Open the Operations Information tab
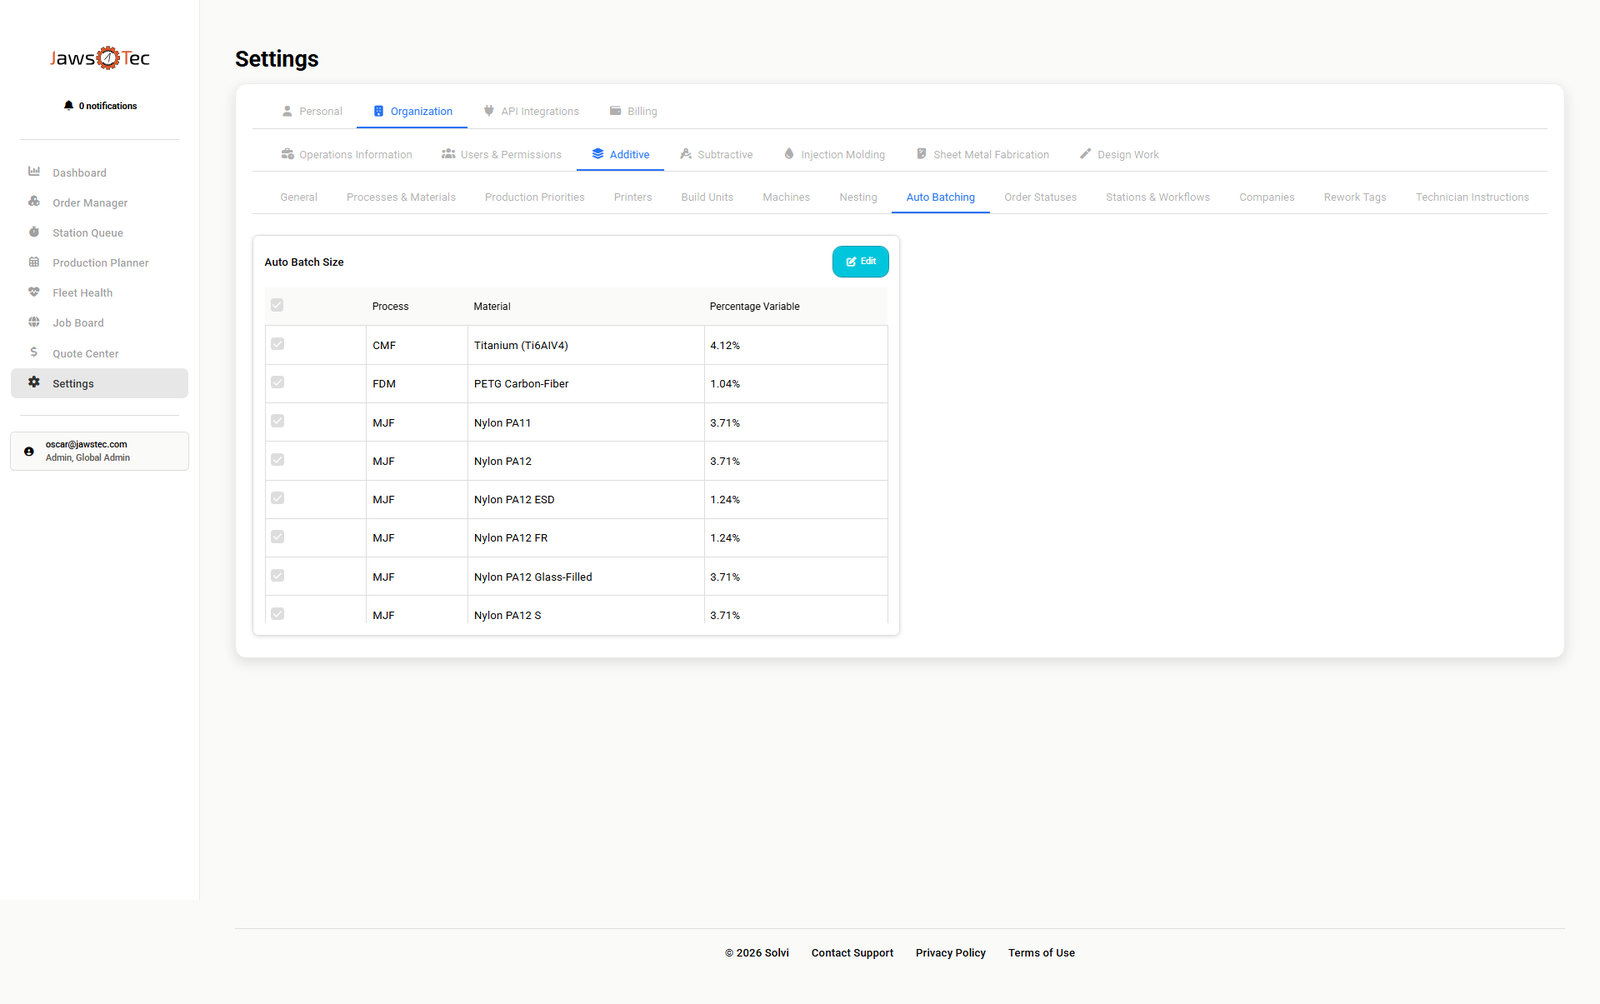The image size is (1600, 1004). click(346, 154)
